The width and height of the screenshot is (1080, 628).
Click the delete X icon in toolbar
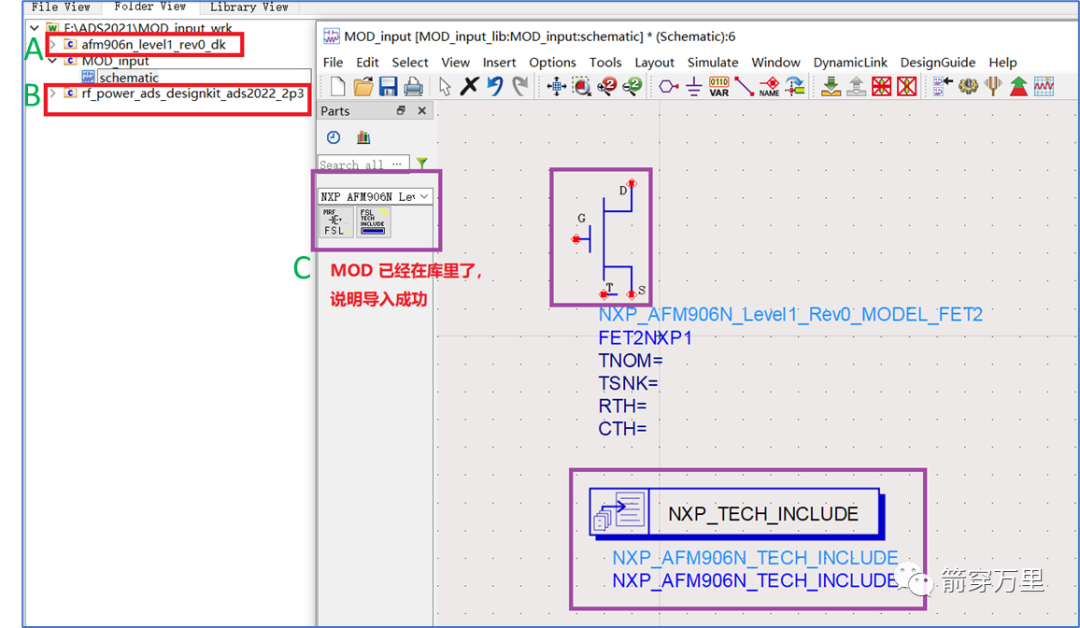pos(469,87)
